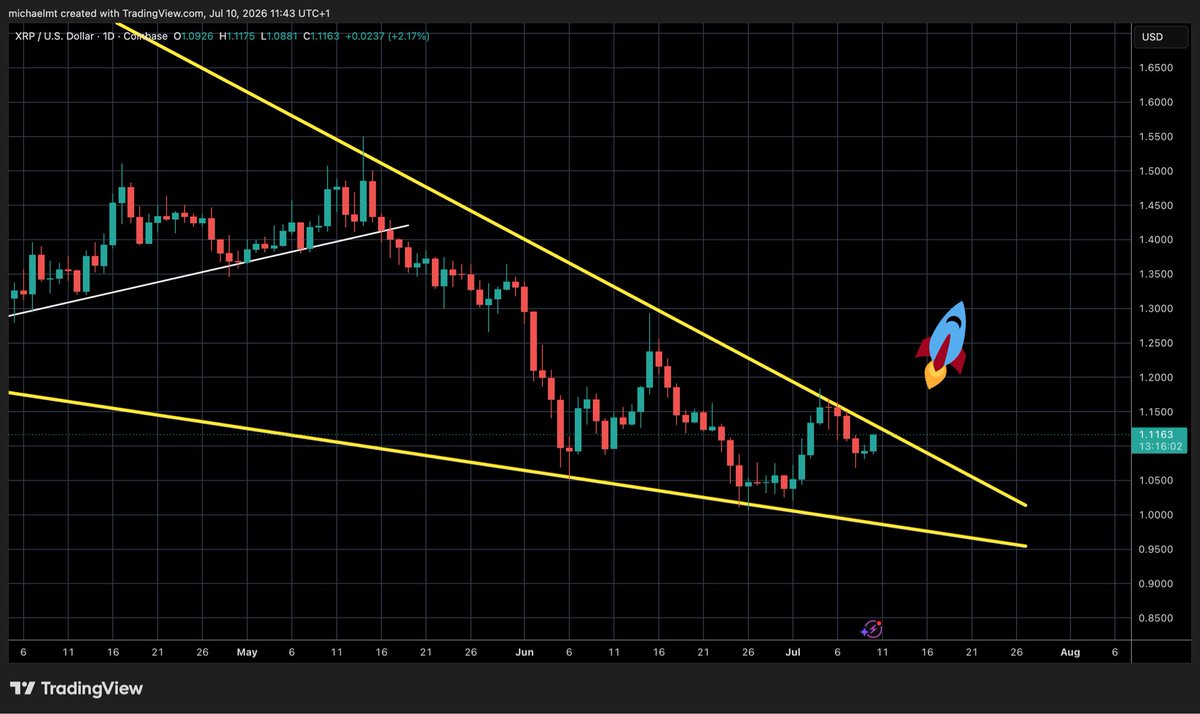This screenshot has height=714, width=1200.
Task: Click the open value O1.0926
Action: point(194,37)
